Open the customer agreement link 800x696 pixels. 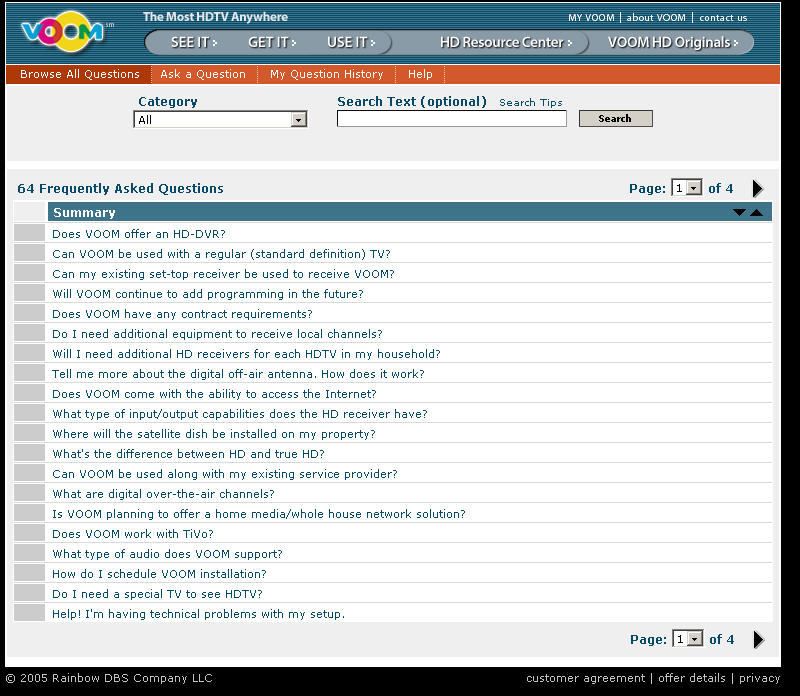pos(586,678)
